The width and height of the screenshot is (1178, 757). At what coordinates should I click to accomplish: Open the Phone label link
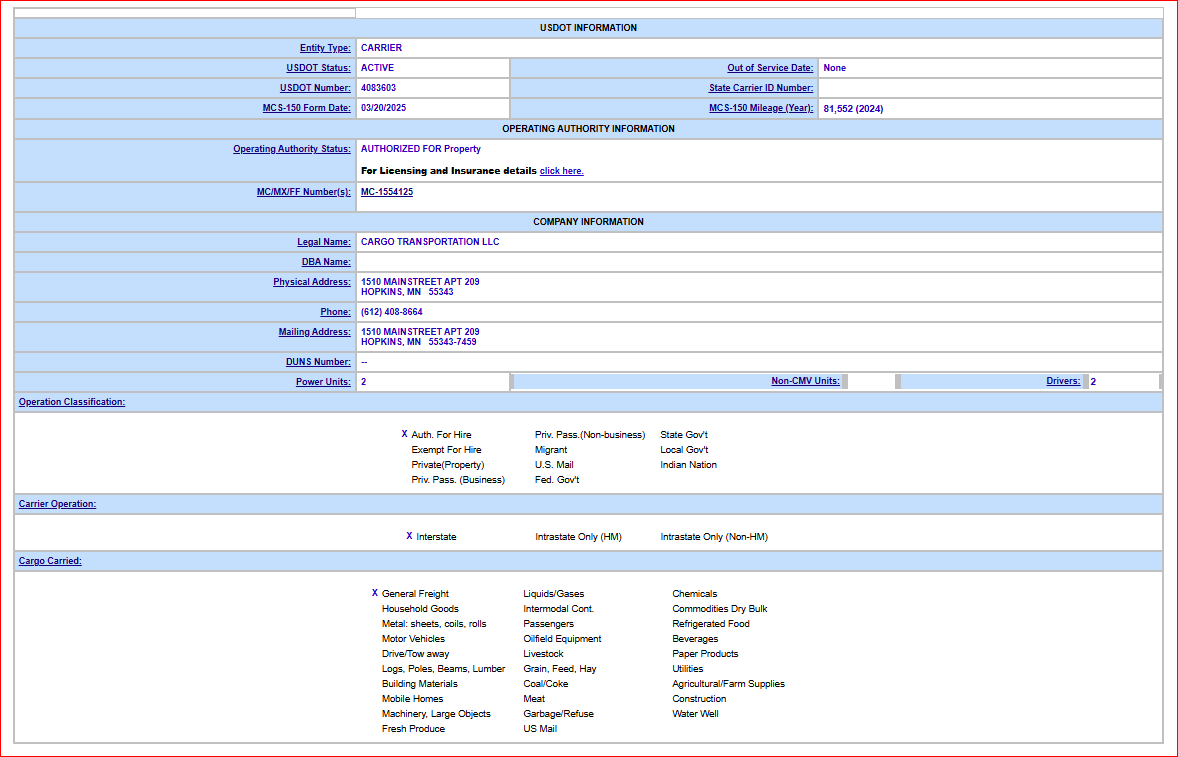coord(335,312)
